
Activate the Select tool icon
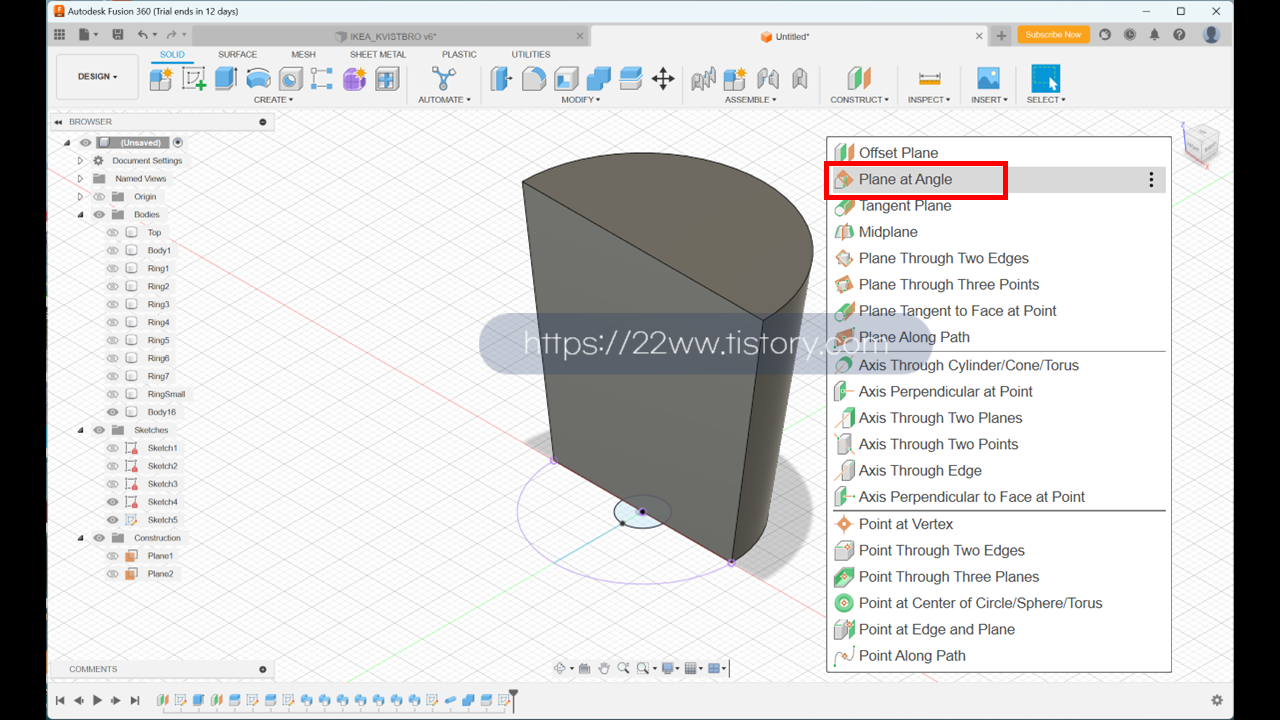coord(1045,78)
